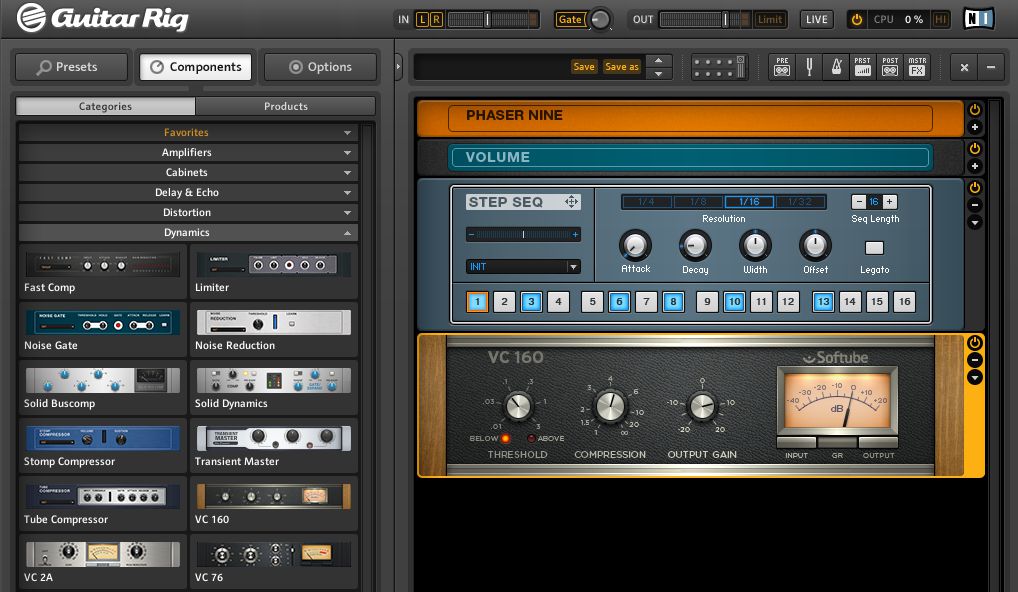
Task: Toggle HI quality mode
Action: 939,19
